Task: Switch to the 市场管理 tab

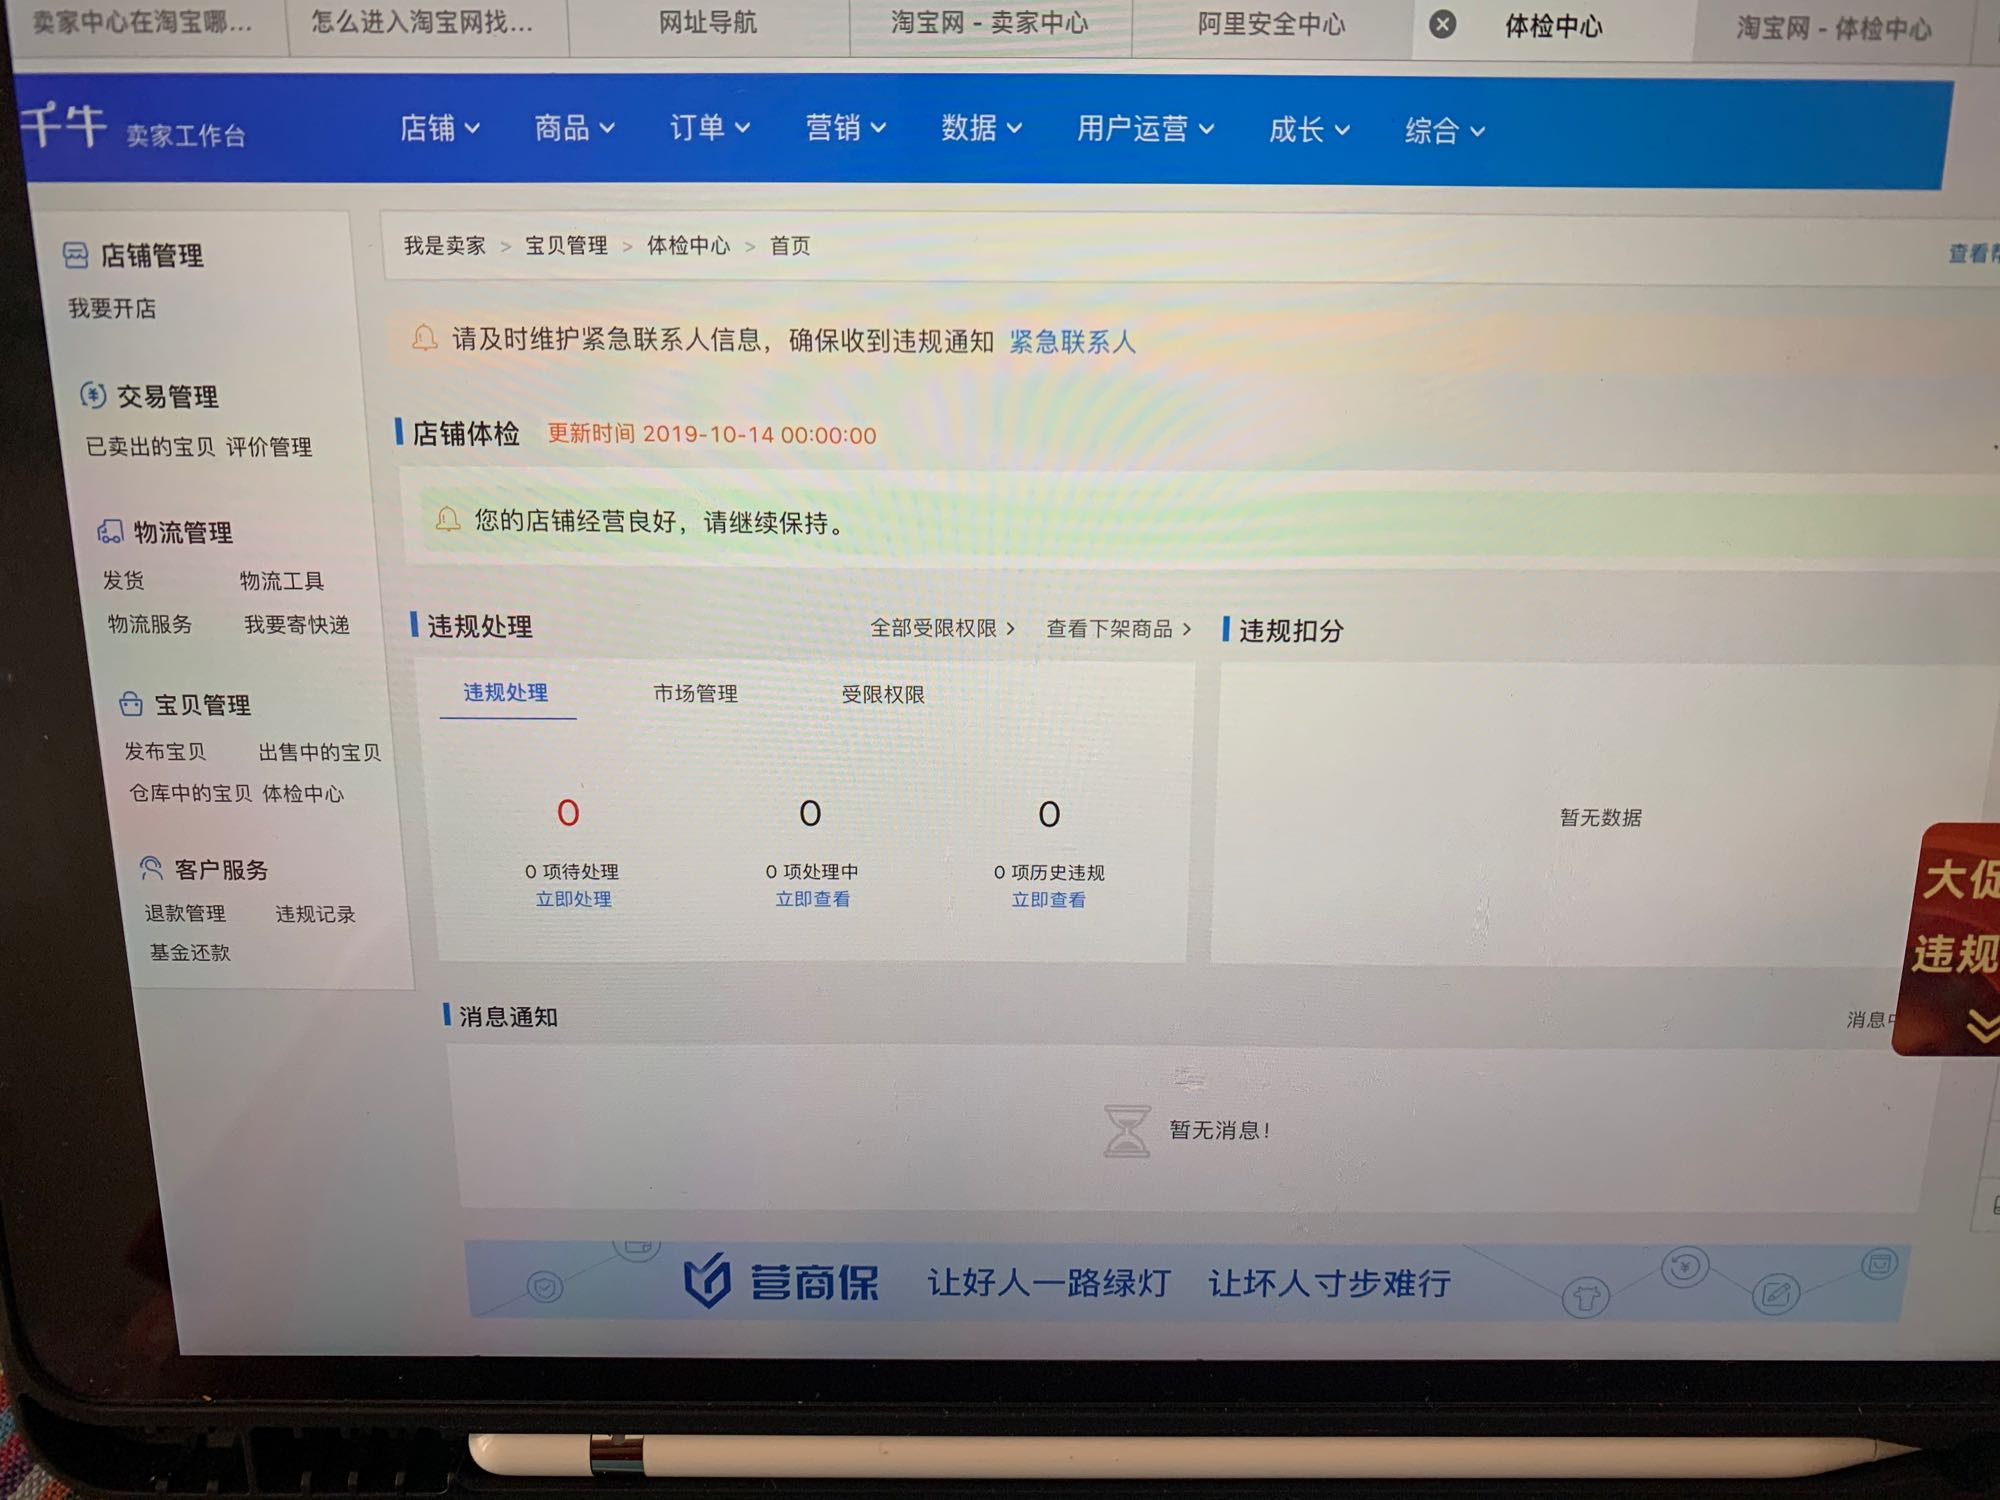Action: [x=695, y=693]
